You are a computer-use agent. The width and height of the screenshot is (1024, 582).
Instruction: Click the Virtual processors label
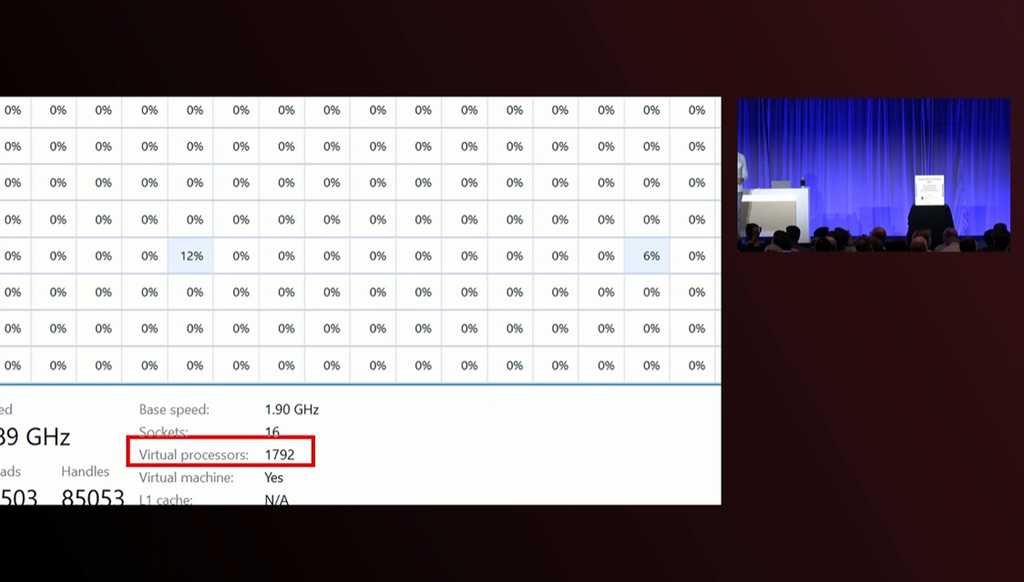coord(193,455)
